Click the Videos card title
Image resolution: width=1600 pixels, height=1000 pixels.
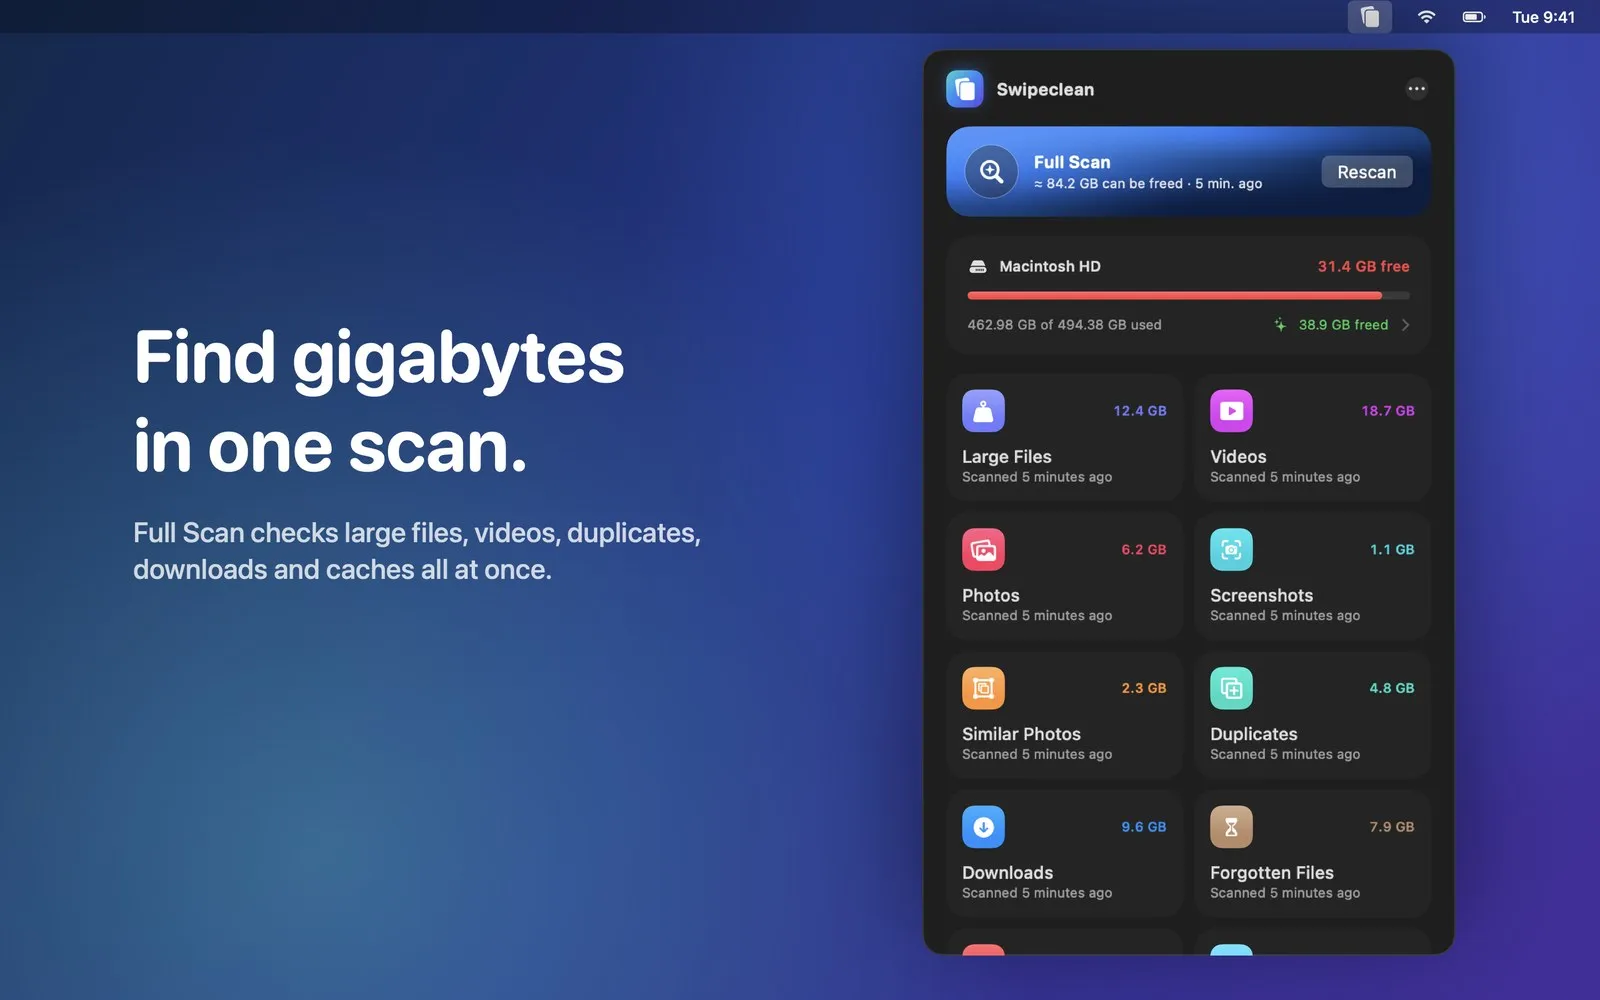1238,457
